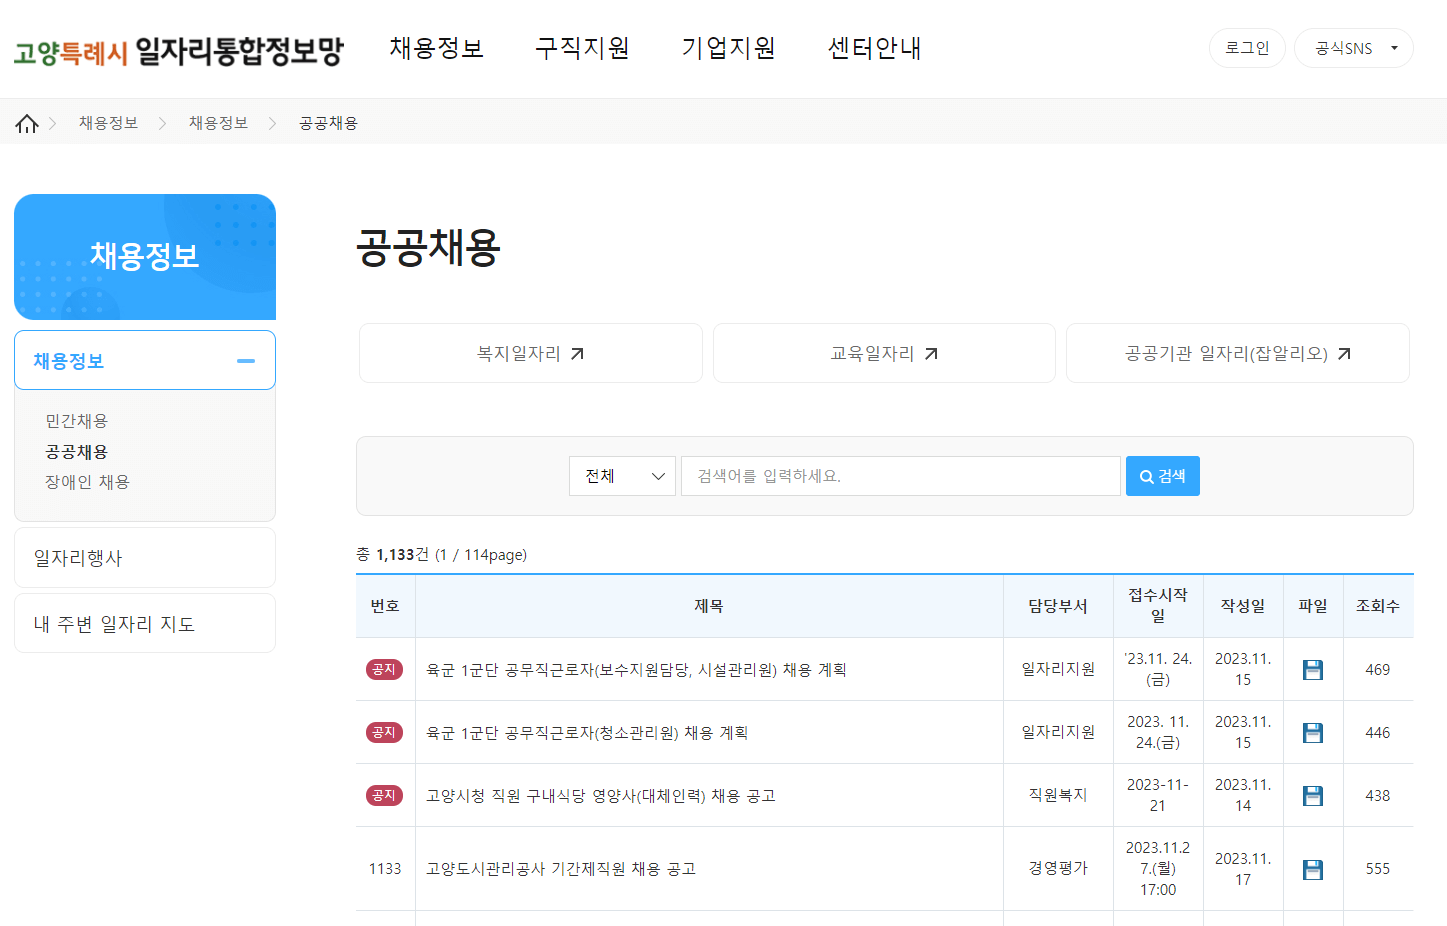Click 고양특례시 일자리통합정보망 logo
The height and width of the screenshot is (926, 1447).
coord(179,51)
